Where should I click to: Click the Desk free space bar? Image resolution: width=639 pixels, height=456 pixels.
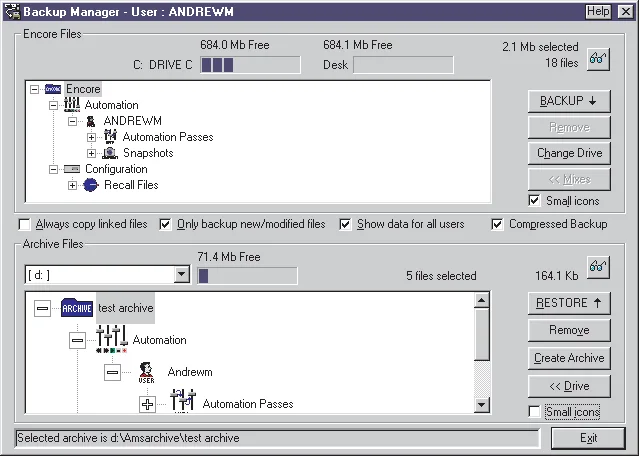pyautogui.click(x=403, y=65)
